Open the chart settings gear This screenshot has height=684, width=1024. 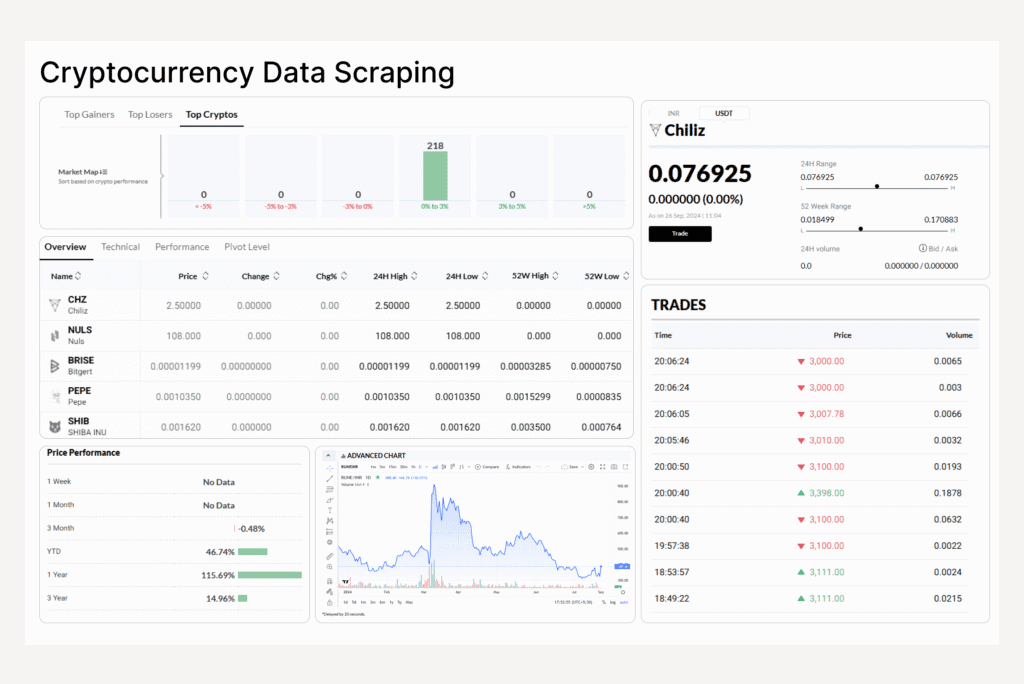pyautogui.click(x=590, y=467)
